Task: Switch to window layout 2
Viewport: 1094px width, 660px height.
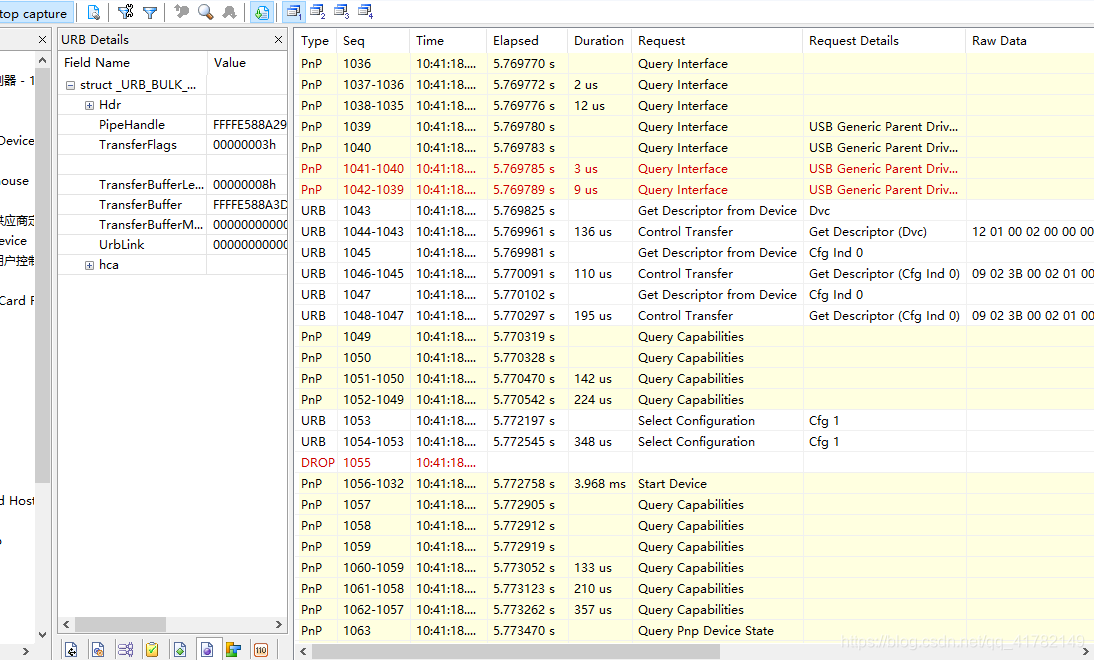Action: [x=317, y=12]
